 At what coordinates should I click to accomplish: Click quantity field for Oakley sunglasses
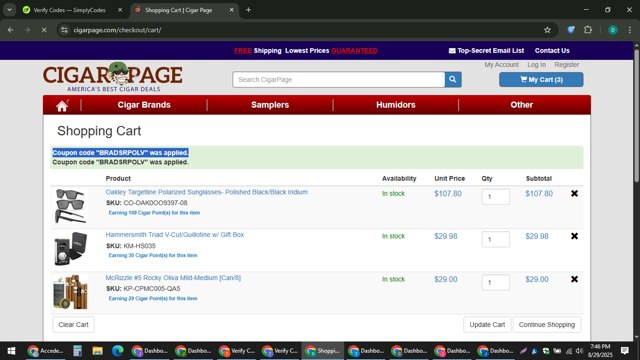[496, 197]
